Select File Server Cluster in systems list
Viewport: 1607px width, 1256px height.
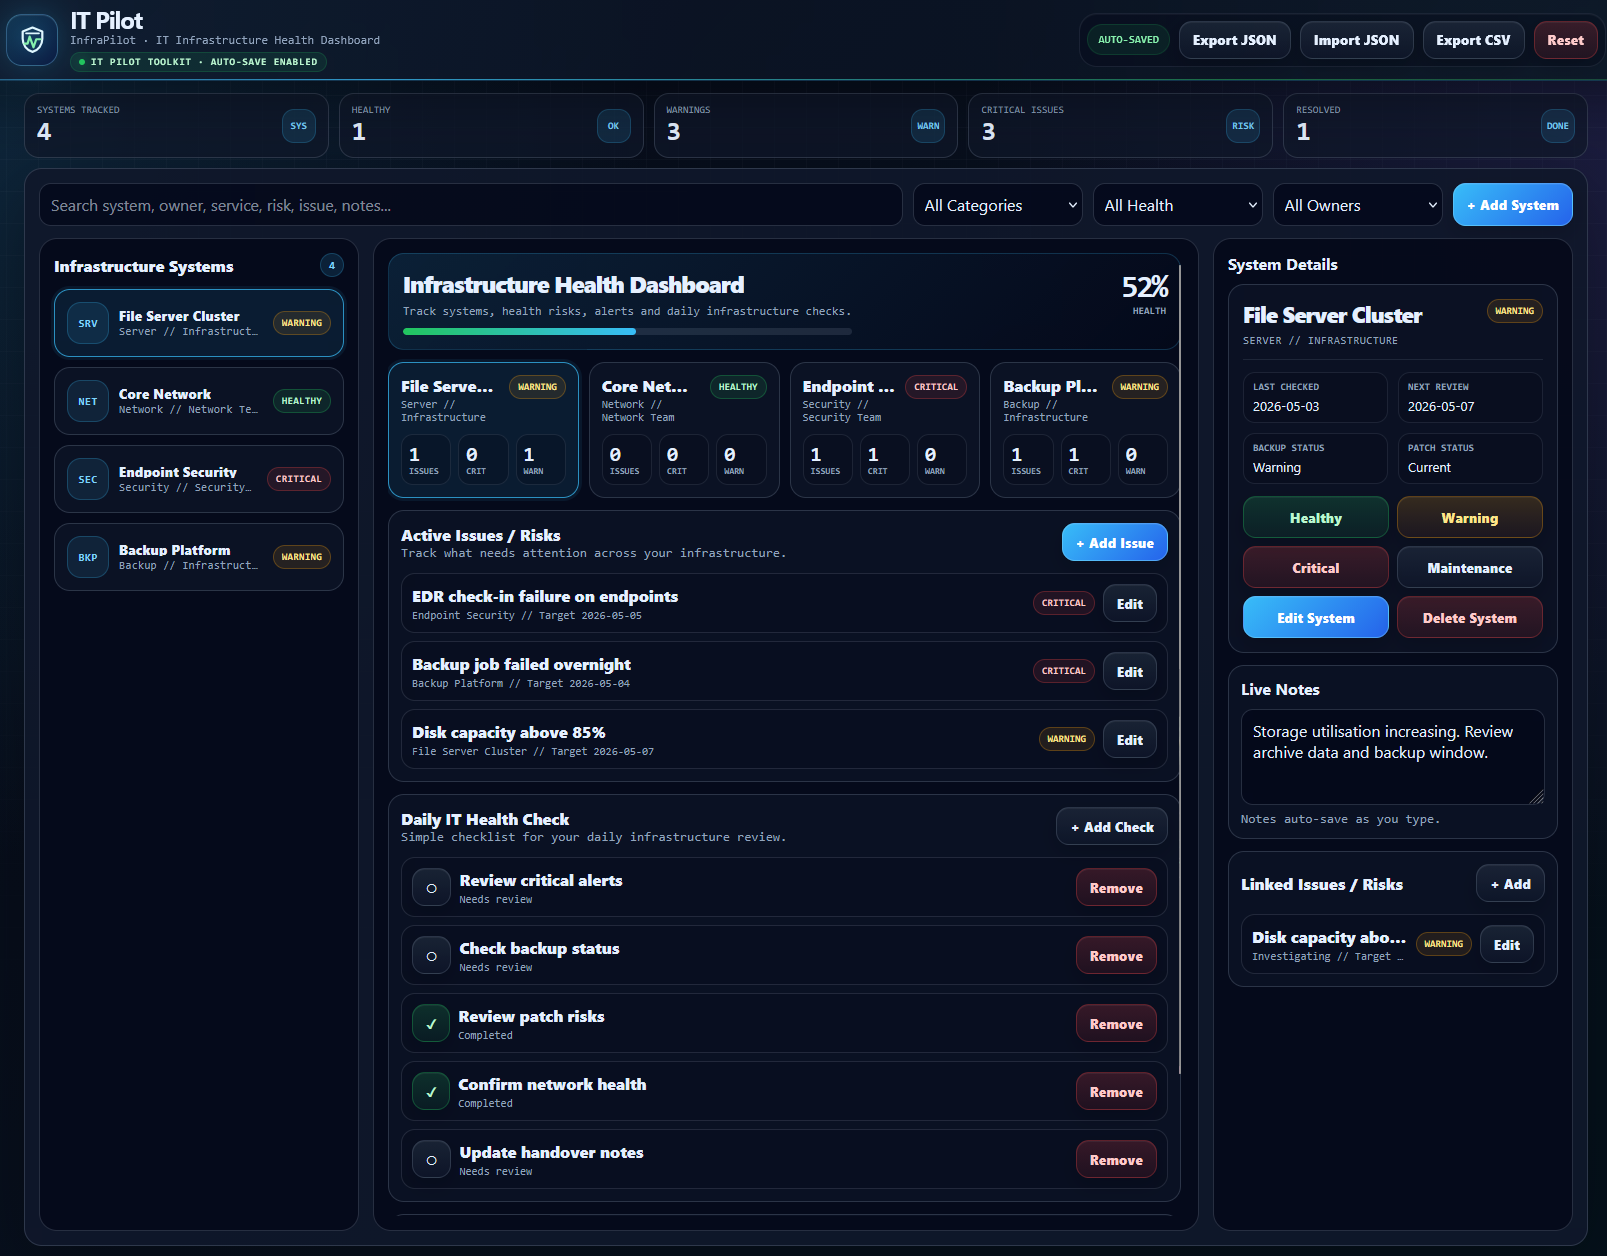pyautogui.click(x=199, y=323)
